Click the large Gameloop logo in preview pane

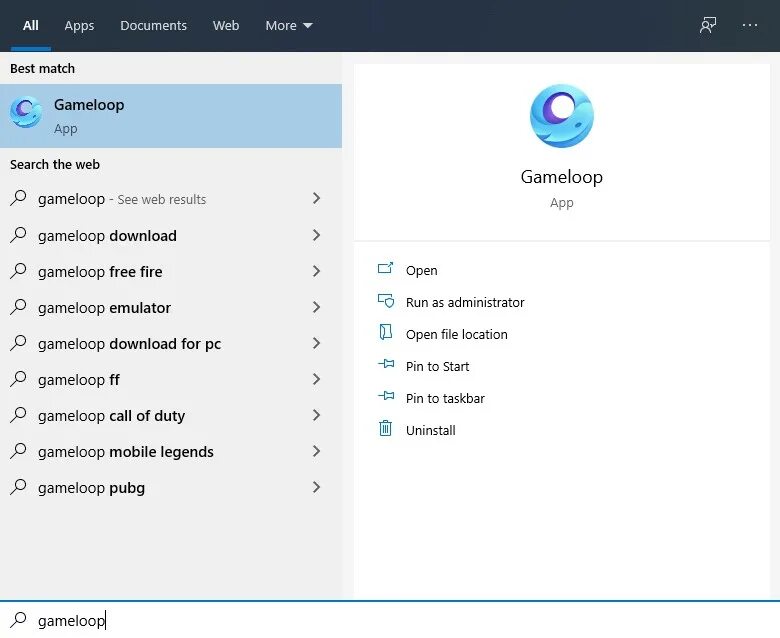[562, 116]
